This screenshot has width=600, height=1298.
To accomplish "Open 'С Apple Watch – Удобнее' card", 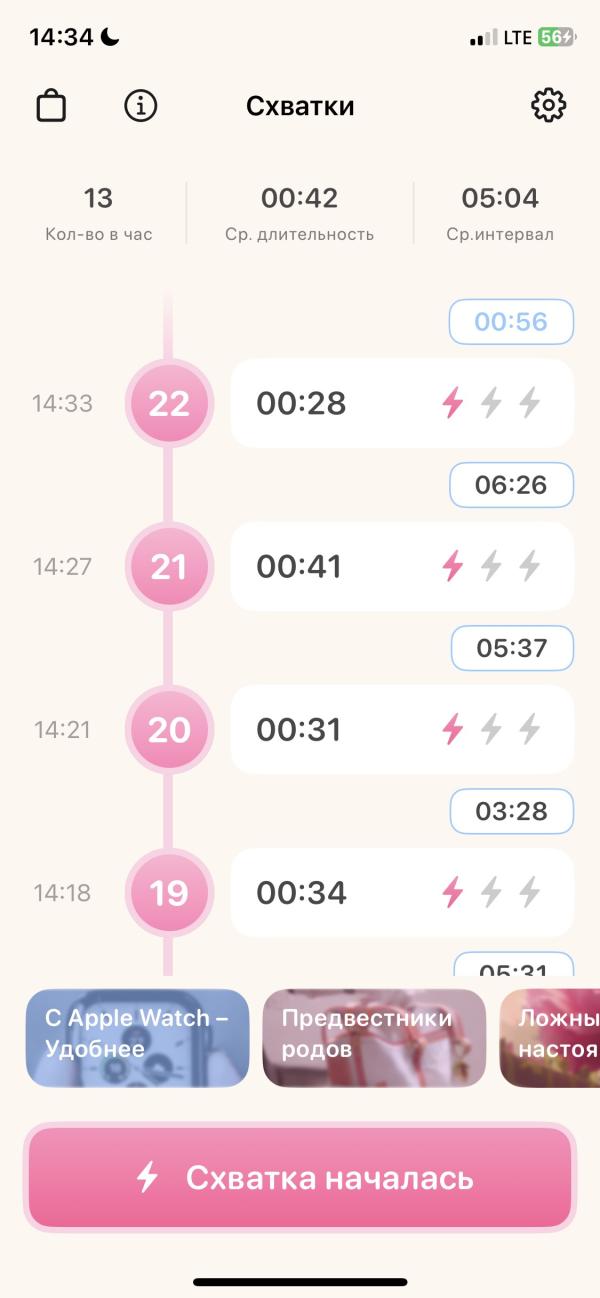I will coord(137,1038).
